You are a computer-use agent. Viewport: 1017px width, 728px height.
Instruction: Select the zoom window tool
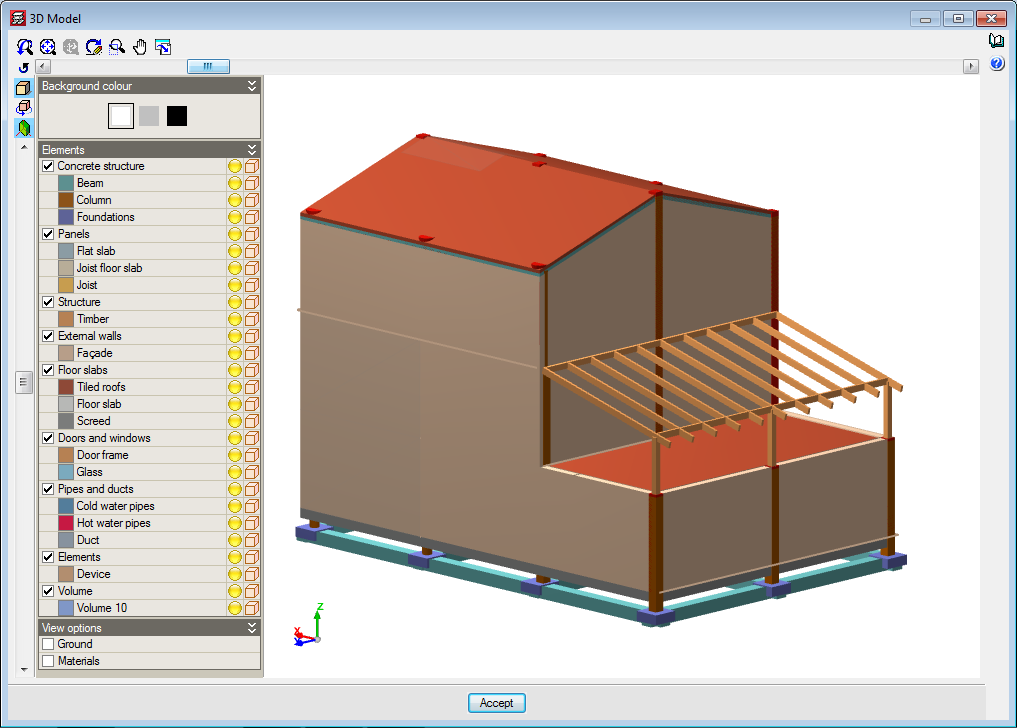[x=117, y=46]
